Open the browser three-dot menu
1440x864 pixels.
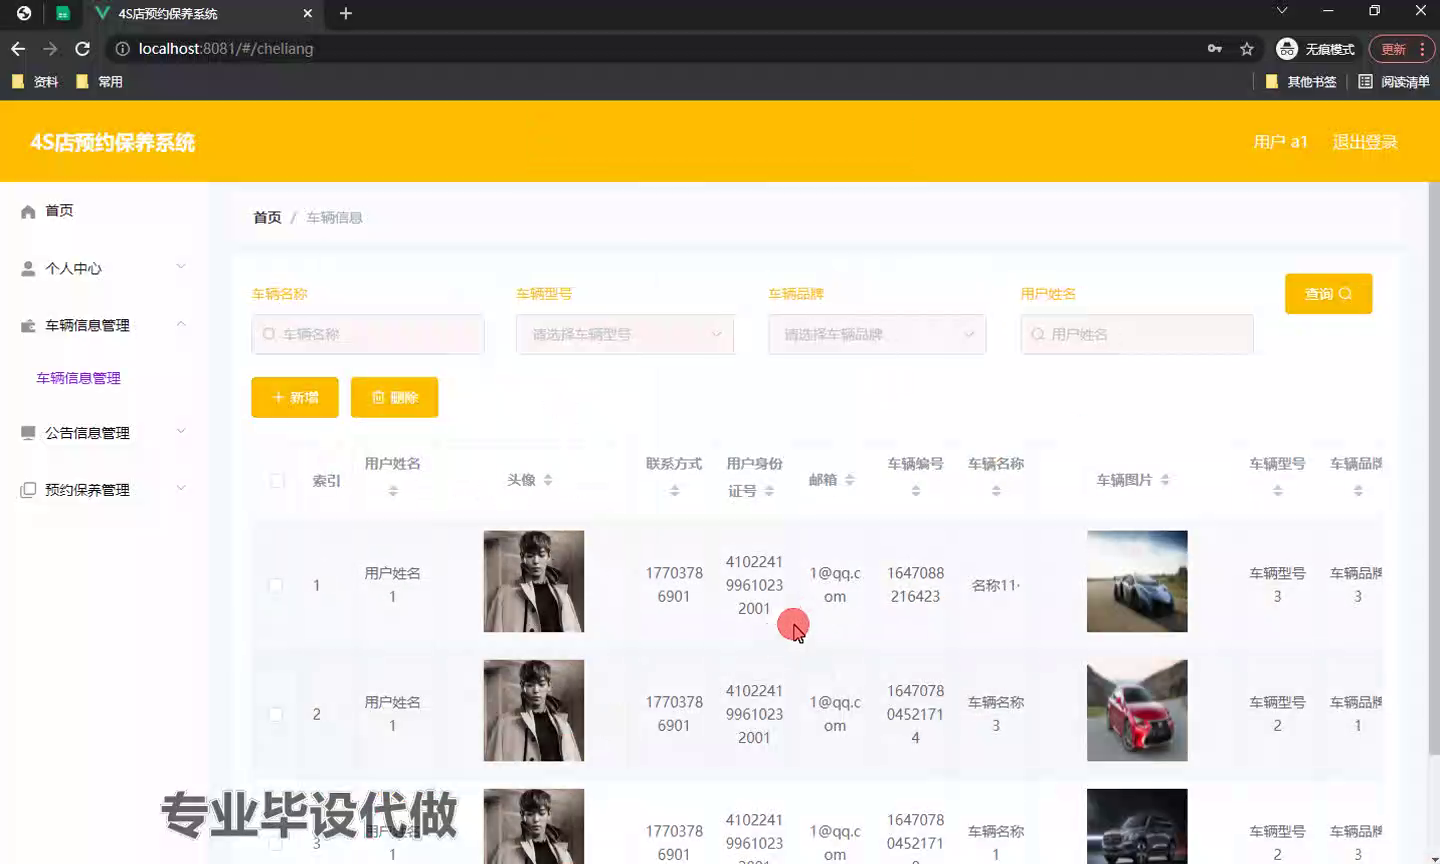[1422, 48]
